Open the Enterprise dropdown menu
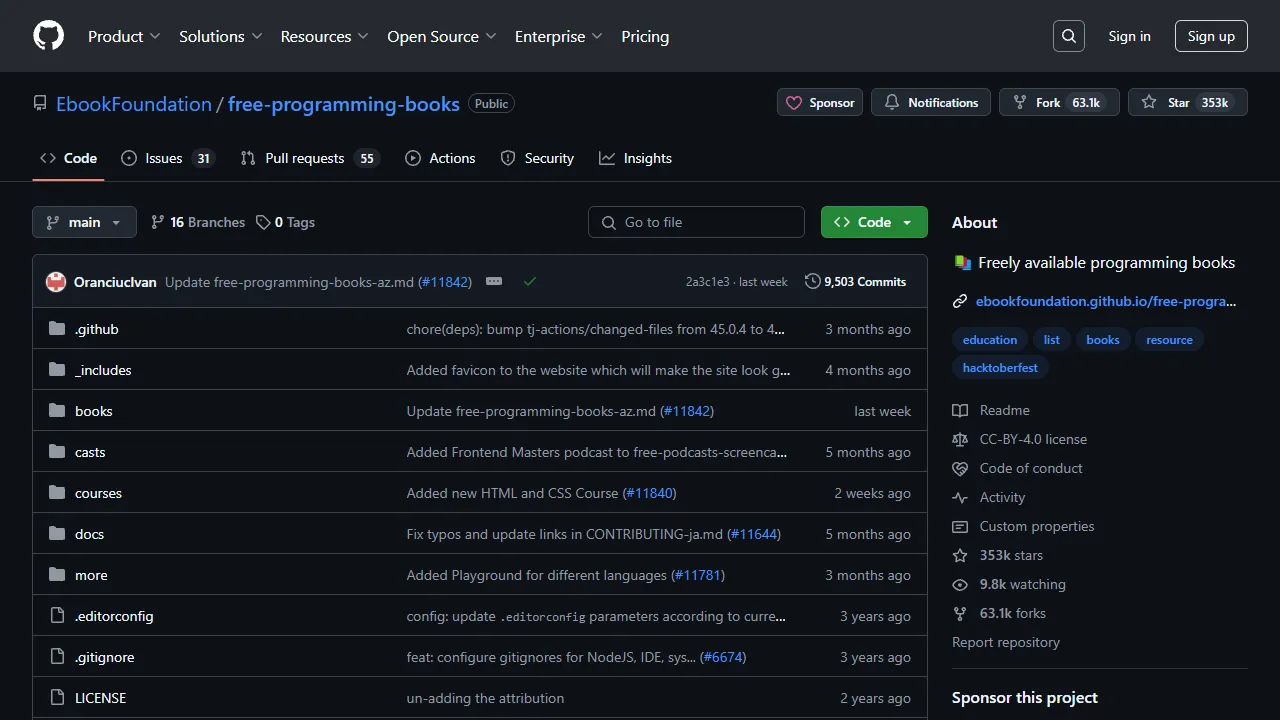The image size is (1280, 720). pos(559,36)
